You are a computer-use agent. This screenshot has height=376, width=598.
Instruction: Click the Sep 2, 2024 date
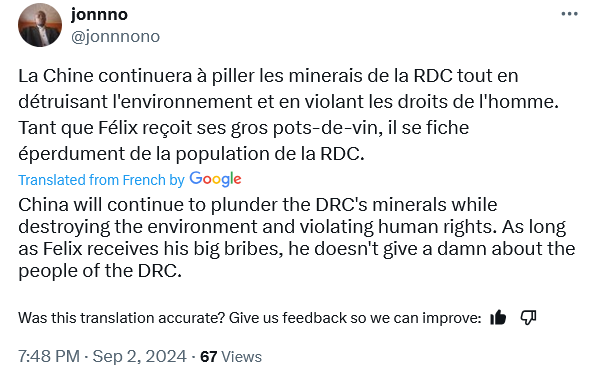coord(139,357)
